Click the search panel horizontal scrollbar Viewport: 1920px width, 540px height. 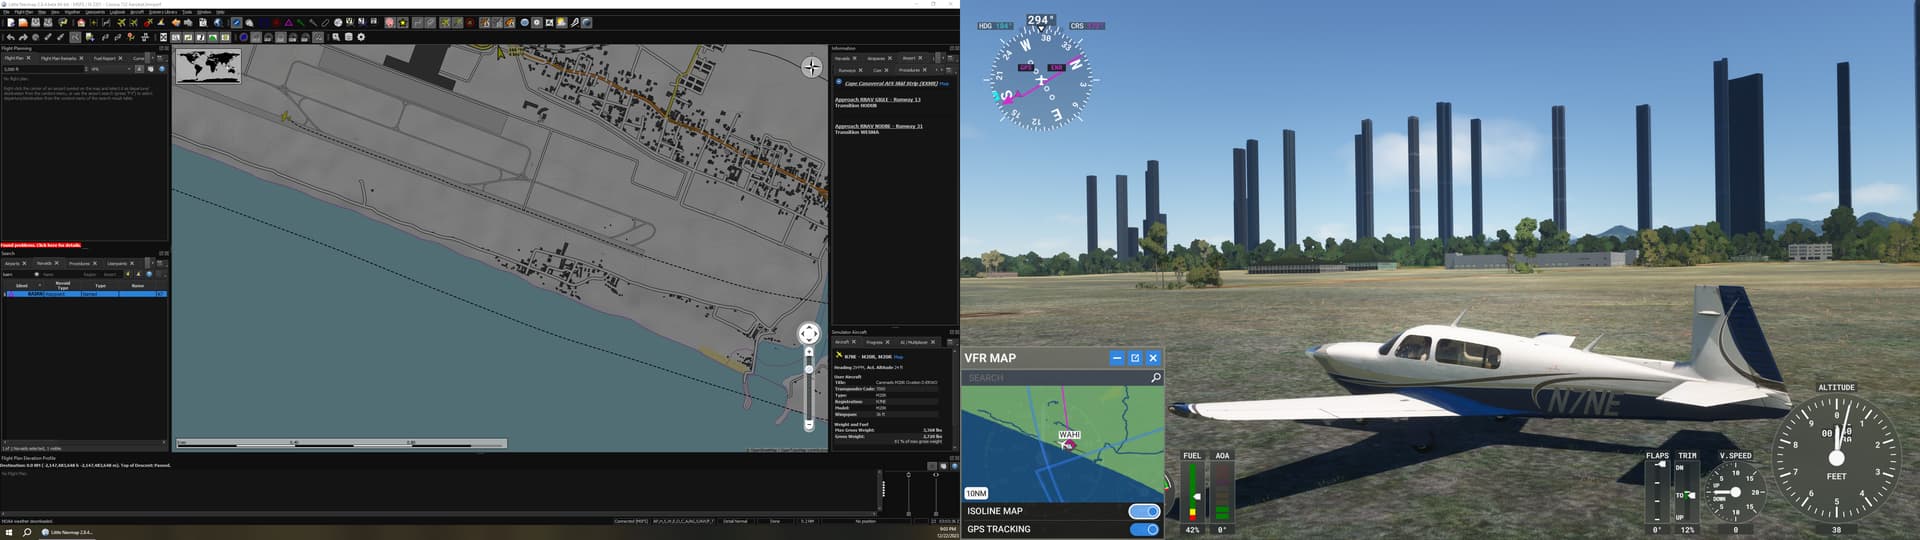coord(82,442)
